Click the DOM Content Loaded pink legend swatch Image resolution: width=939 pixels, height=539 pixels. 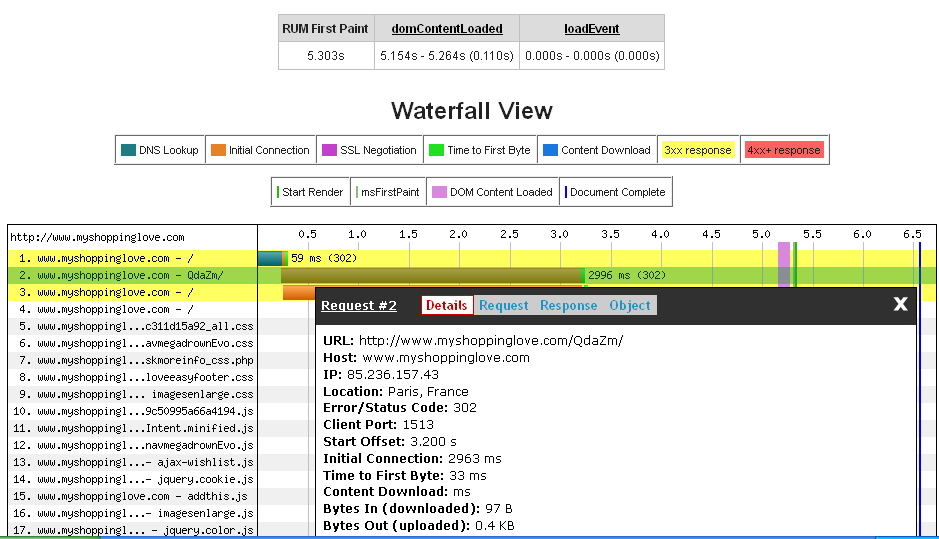point(440,192)
